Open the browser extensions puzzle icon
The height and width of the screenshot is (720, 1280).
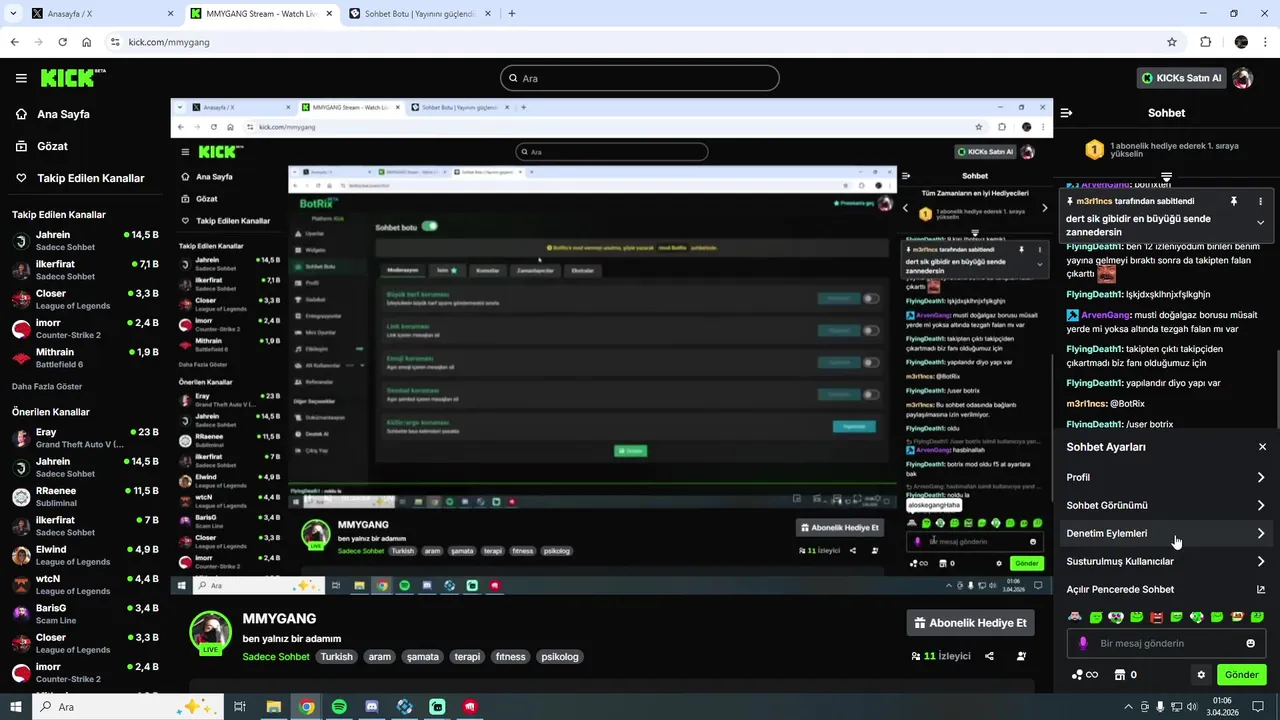(1205, 42)
